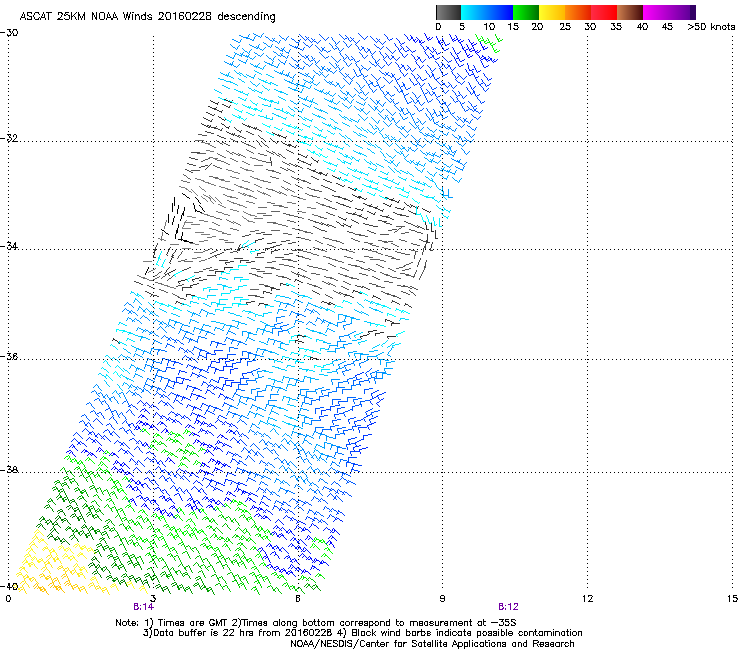Click the note line beginning 'Note: 1) Times are GMT'
This screenshot has height=650, width=740.
click(x=316, y=623)
